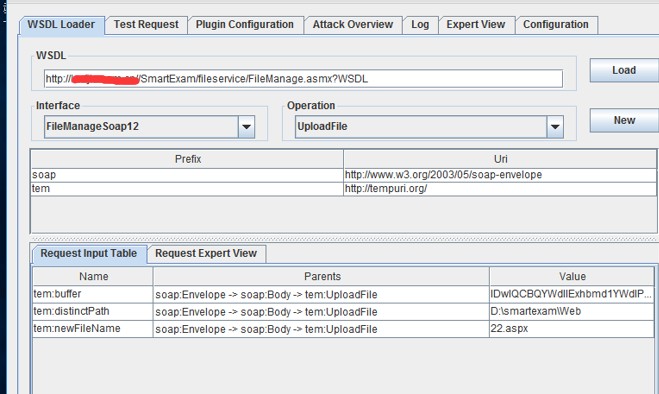Open the Configuration tab

click(556, 25)
